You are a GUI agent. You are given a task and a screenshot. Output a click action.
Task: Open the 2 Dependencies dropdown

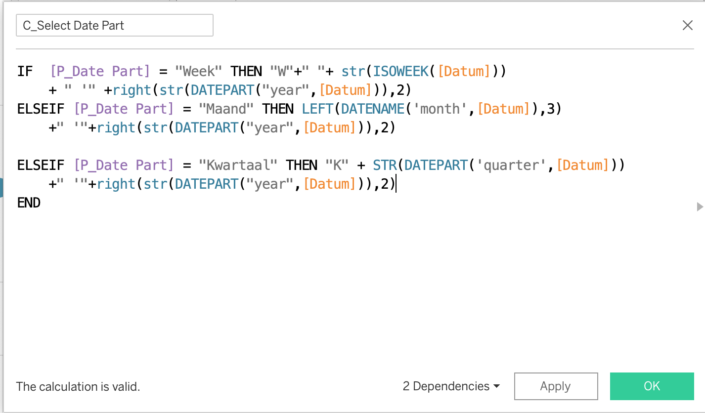click(x=451, y=386)
